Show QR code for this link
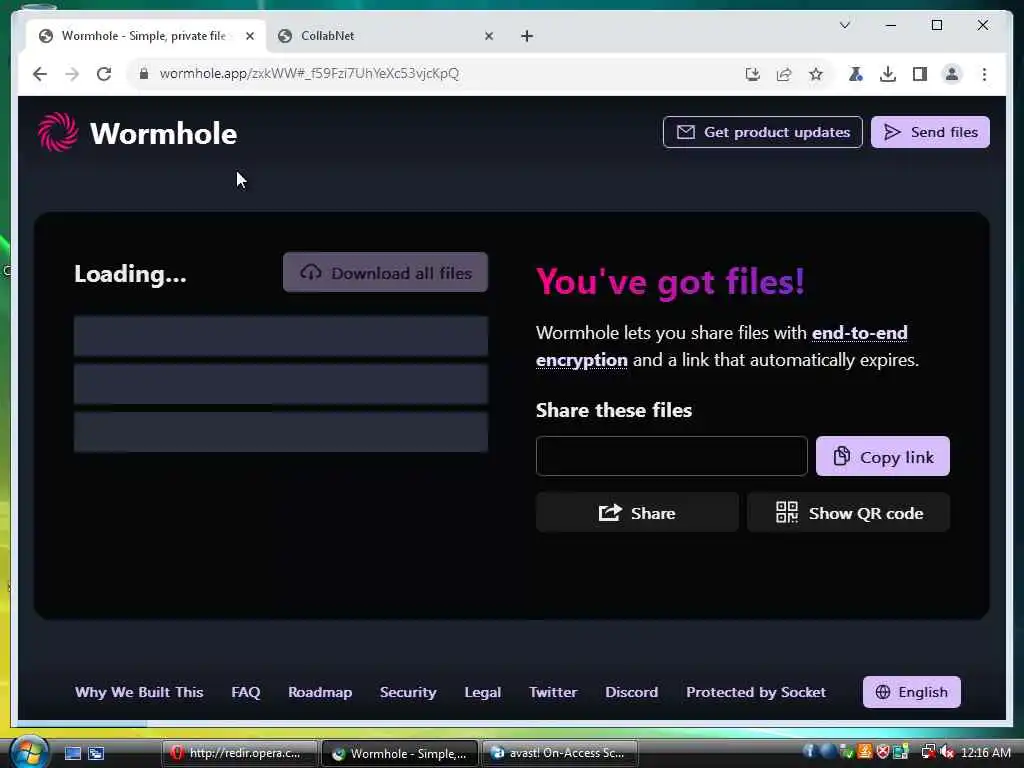The image size is (1024, 768). (x=848, y=513)
